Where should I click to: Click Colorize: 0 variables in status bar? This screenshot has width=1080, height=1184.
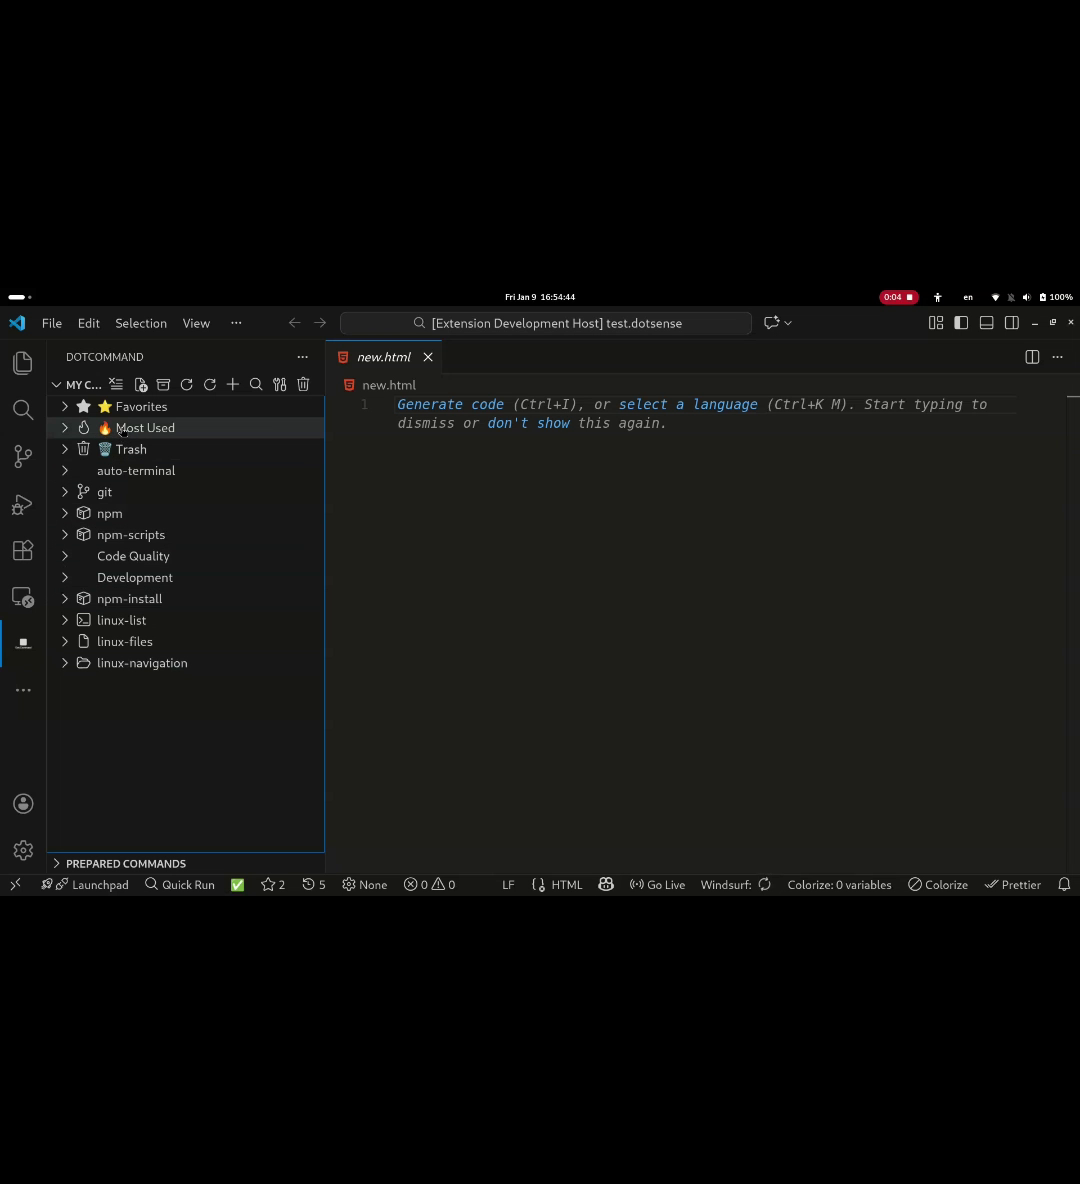(839, 884)
